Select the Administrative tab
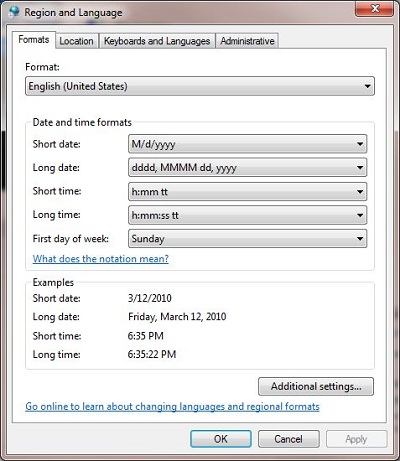 [247, 41]
